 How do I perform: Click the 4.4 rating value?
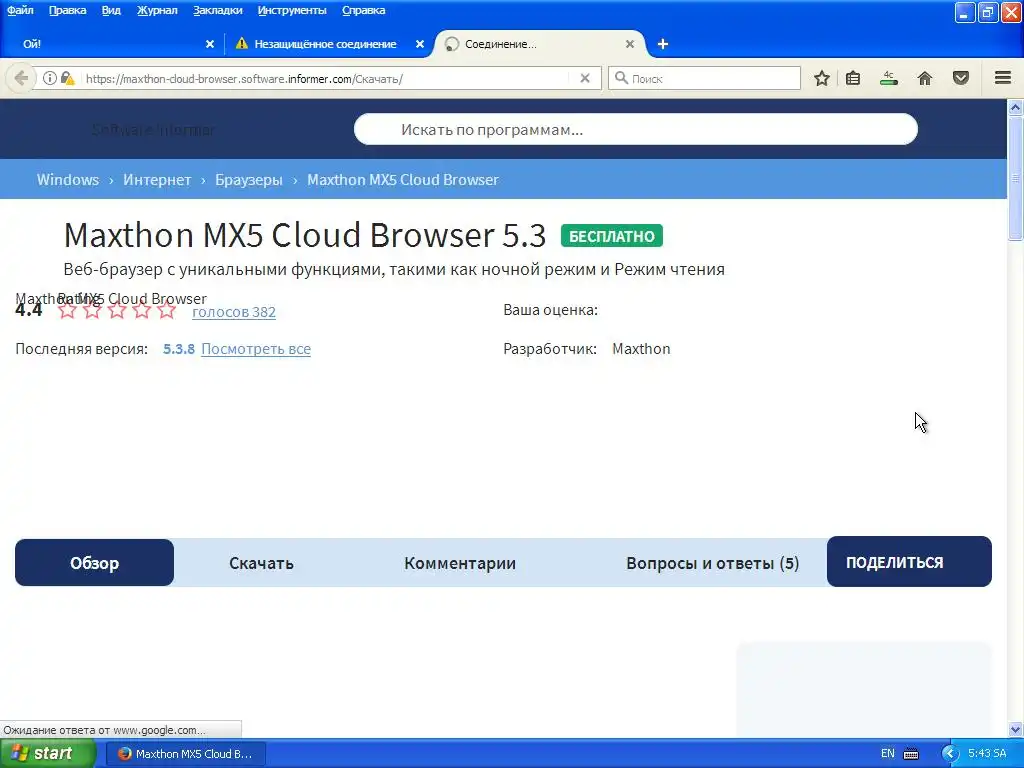[29, 310]
